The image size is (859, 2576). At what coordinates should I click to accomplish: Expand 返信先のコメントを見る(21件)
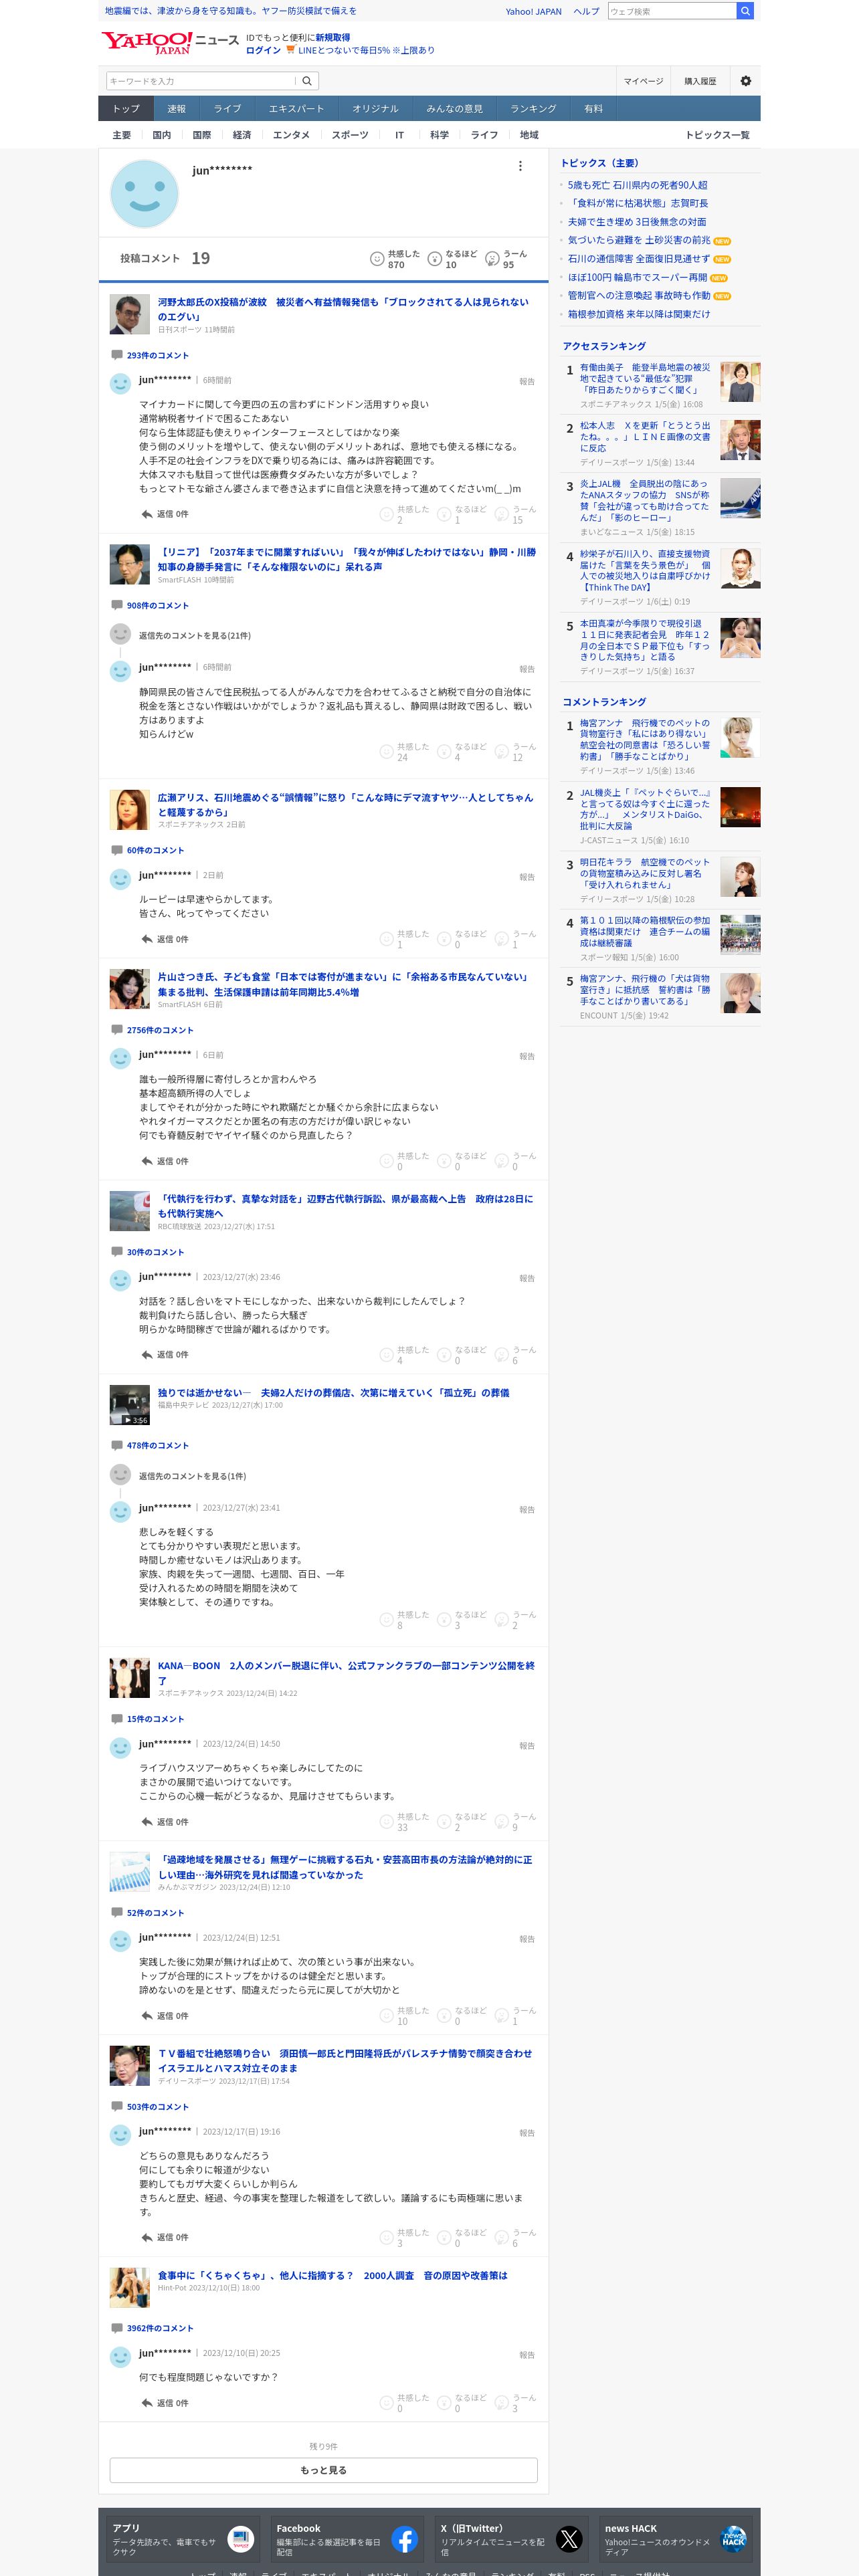pos(194,636)
